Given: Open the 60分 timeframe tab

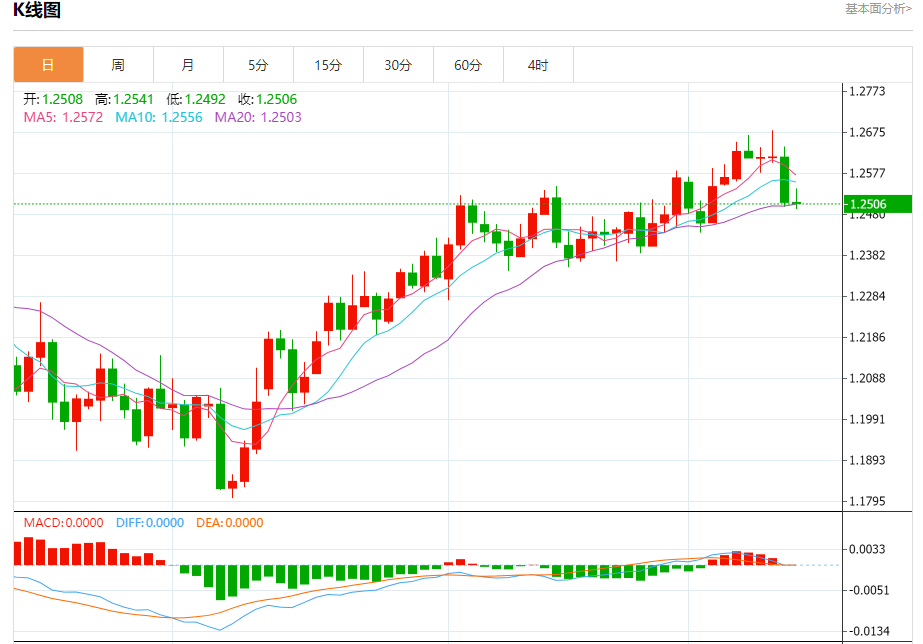Looking at the screenshot, I should pyautogui.click(x=469, y=65).
